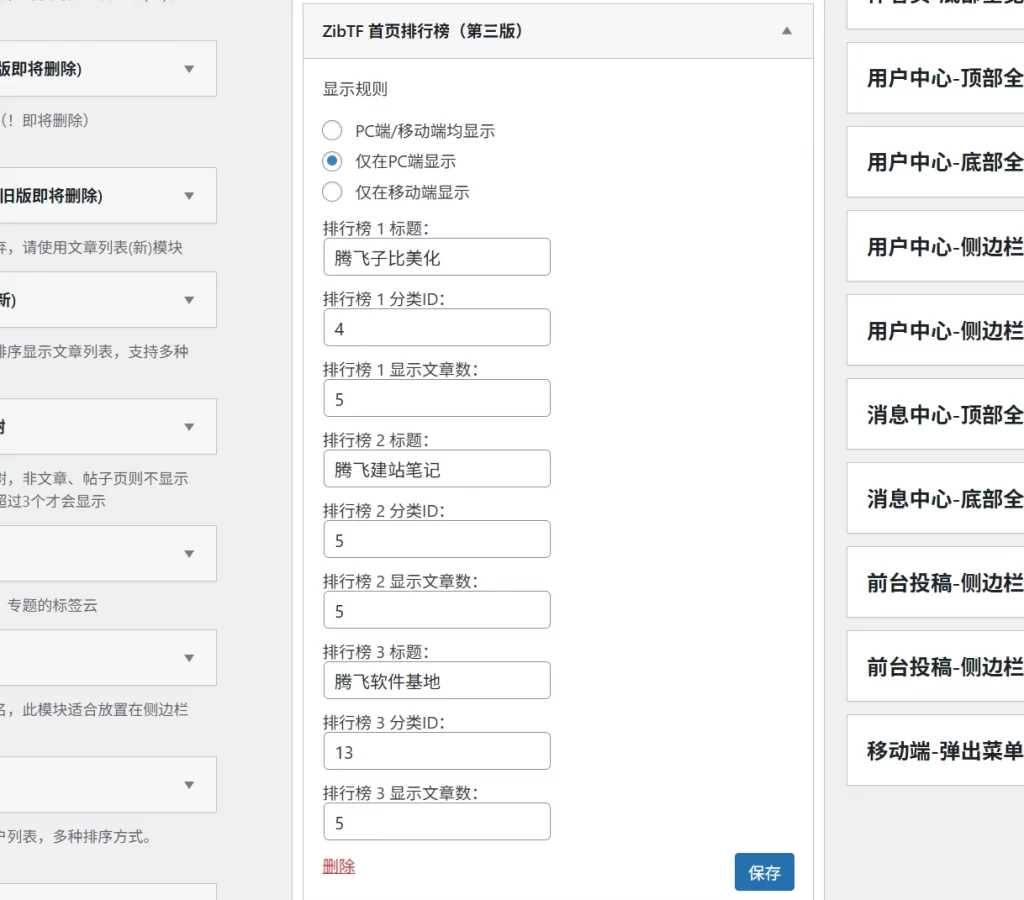This screenshot has width=1024, height=900.
Task: Click the 排行榜 2 显示文章数 field
Action: (437, 609)
